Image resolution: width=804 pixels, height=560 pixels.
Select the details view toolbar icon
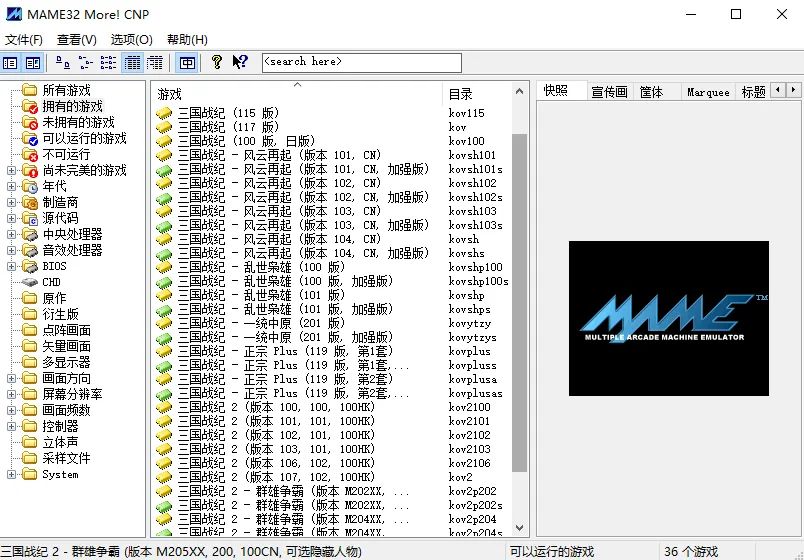point(132,62)
